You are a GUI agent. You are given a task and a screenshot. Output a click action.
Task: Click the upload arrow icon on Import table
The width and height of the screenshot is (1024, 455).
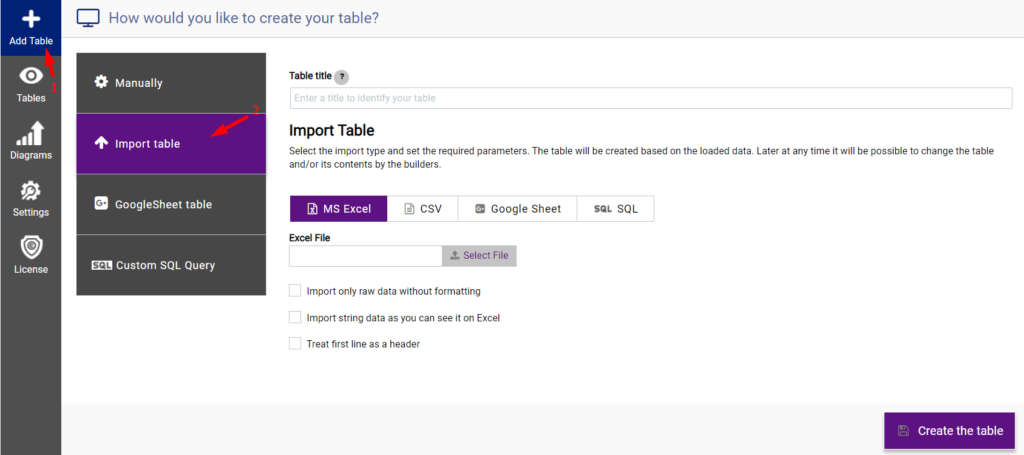click(101, 144)
